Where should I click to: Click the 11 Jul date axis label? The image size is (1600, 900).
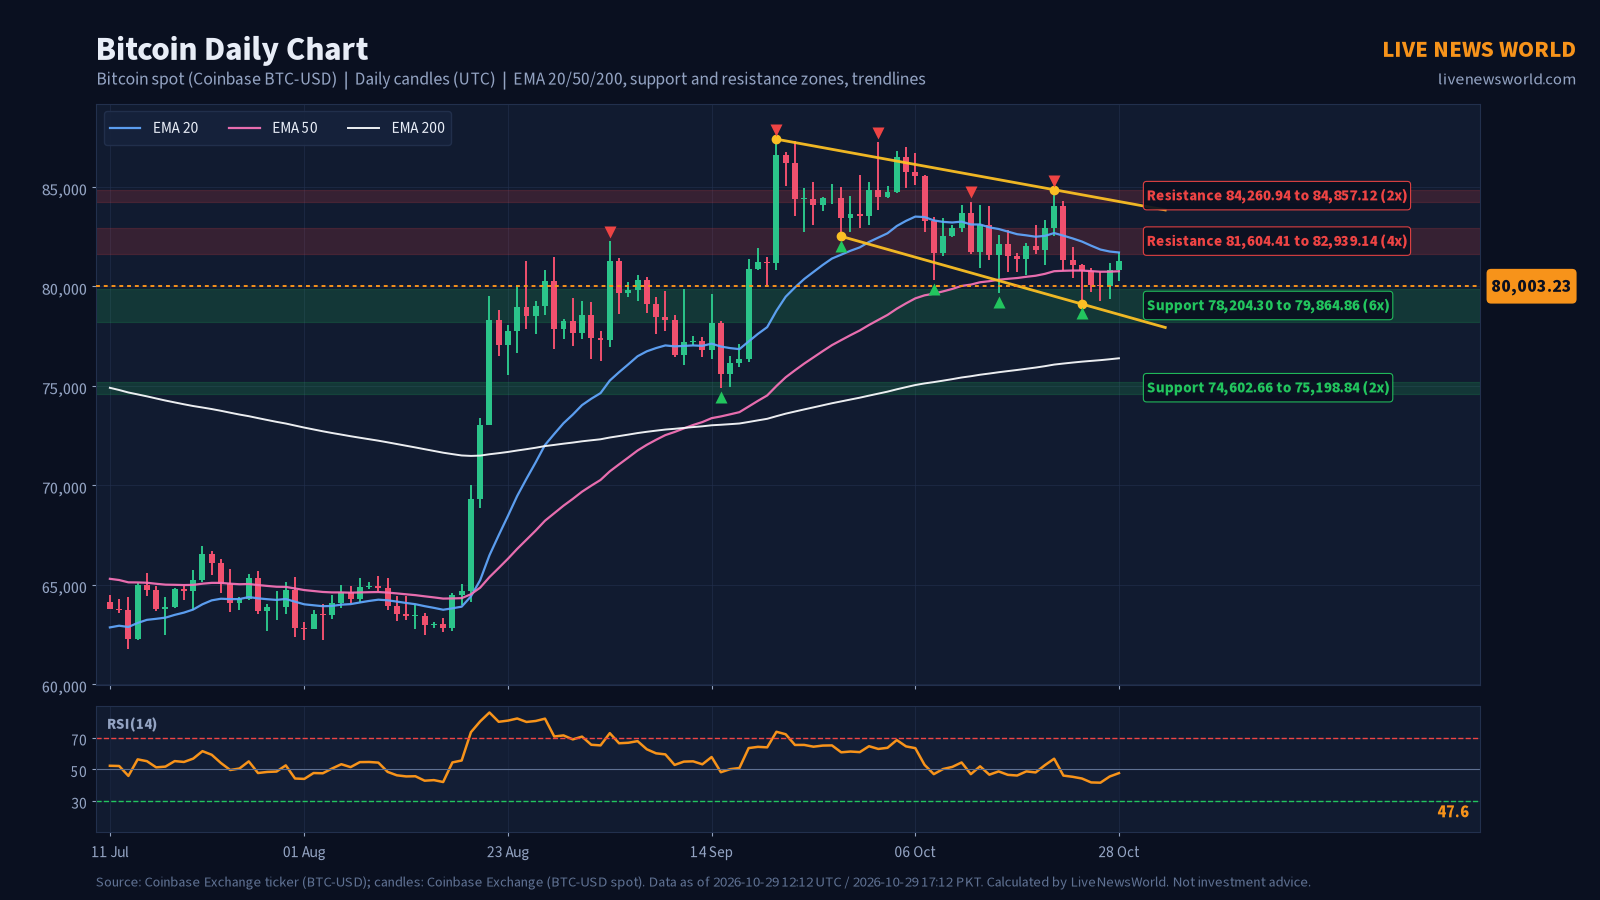pyautogui.click(x=110, y=852)
